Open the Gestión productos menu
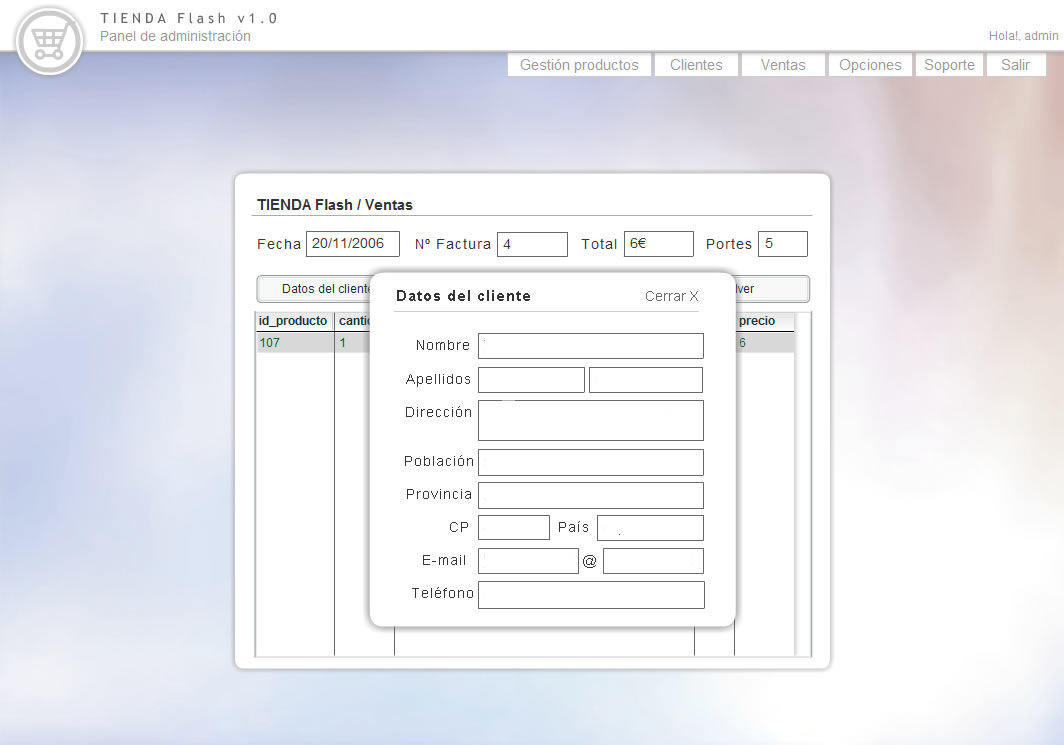Screen dimensions: 1064x745 click(579, 65)
